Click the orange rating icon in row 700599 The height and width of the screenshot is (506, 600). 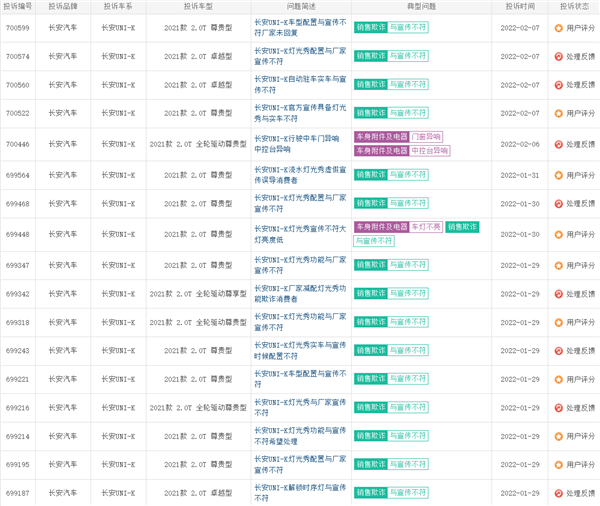point(559,28)
